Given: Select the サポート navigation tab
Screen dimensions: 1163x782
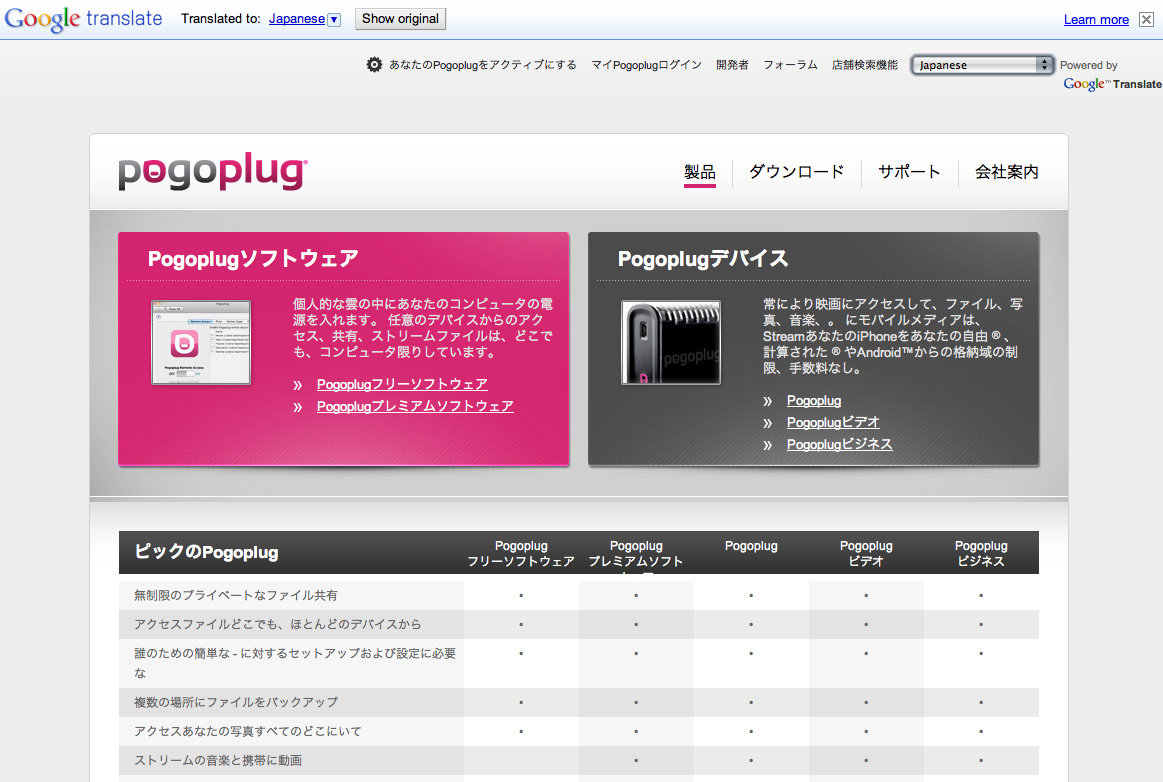Looking at the screenshot, I should (x=909, y=172).
